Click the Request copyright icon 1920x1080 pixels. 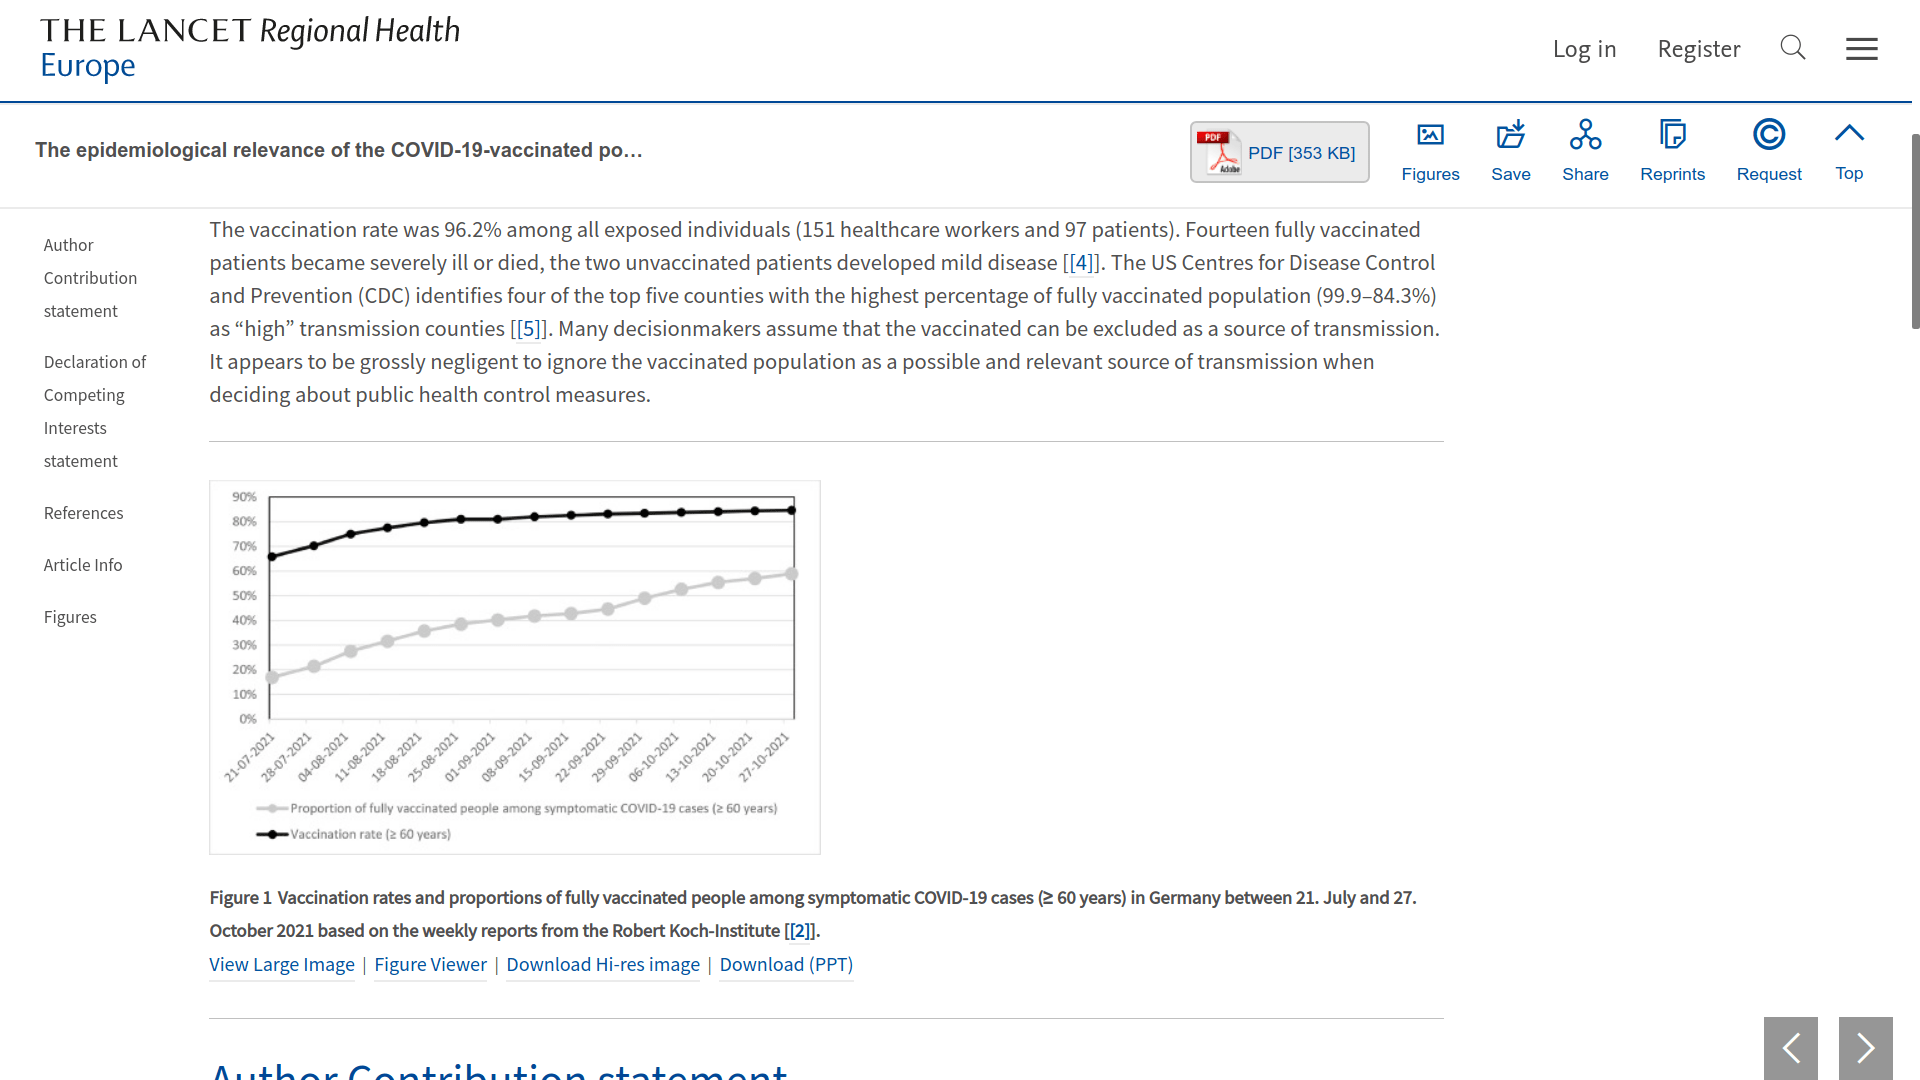coord(1769,152)
